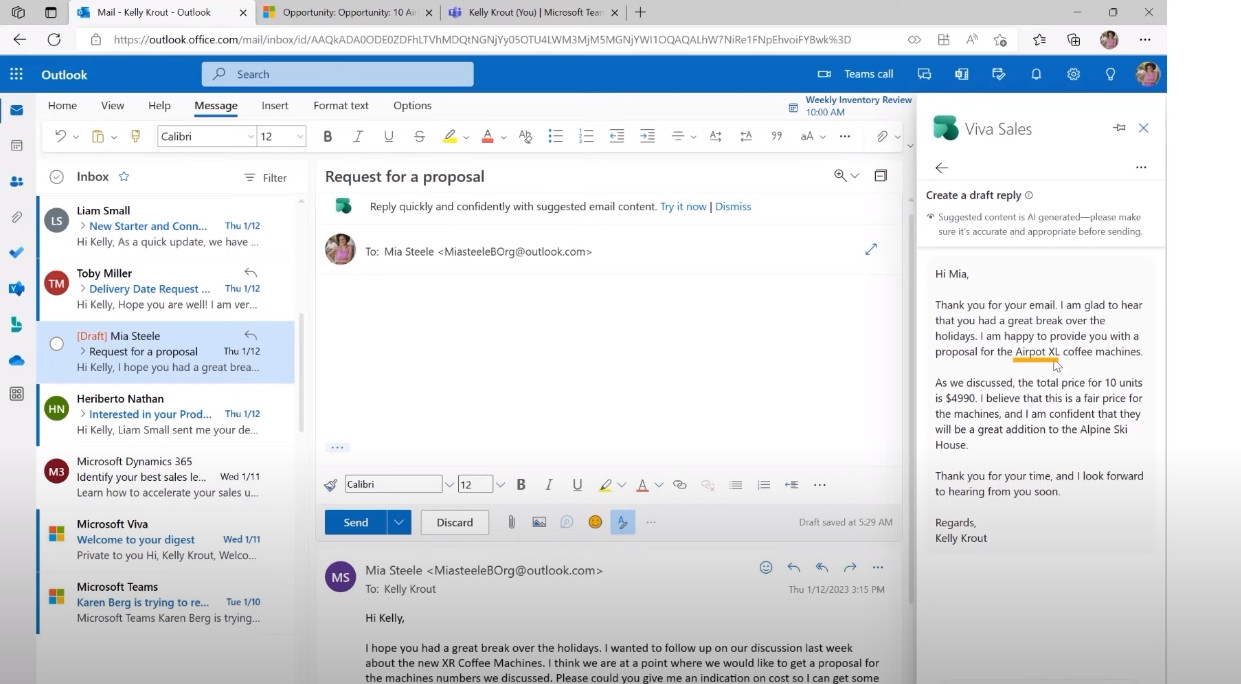Open the Insert ribbon tab
The image size is (1241, 684).
tap(275, 105)
